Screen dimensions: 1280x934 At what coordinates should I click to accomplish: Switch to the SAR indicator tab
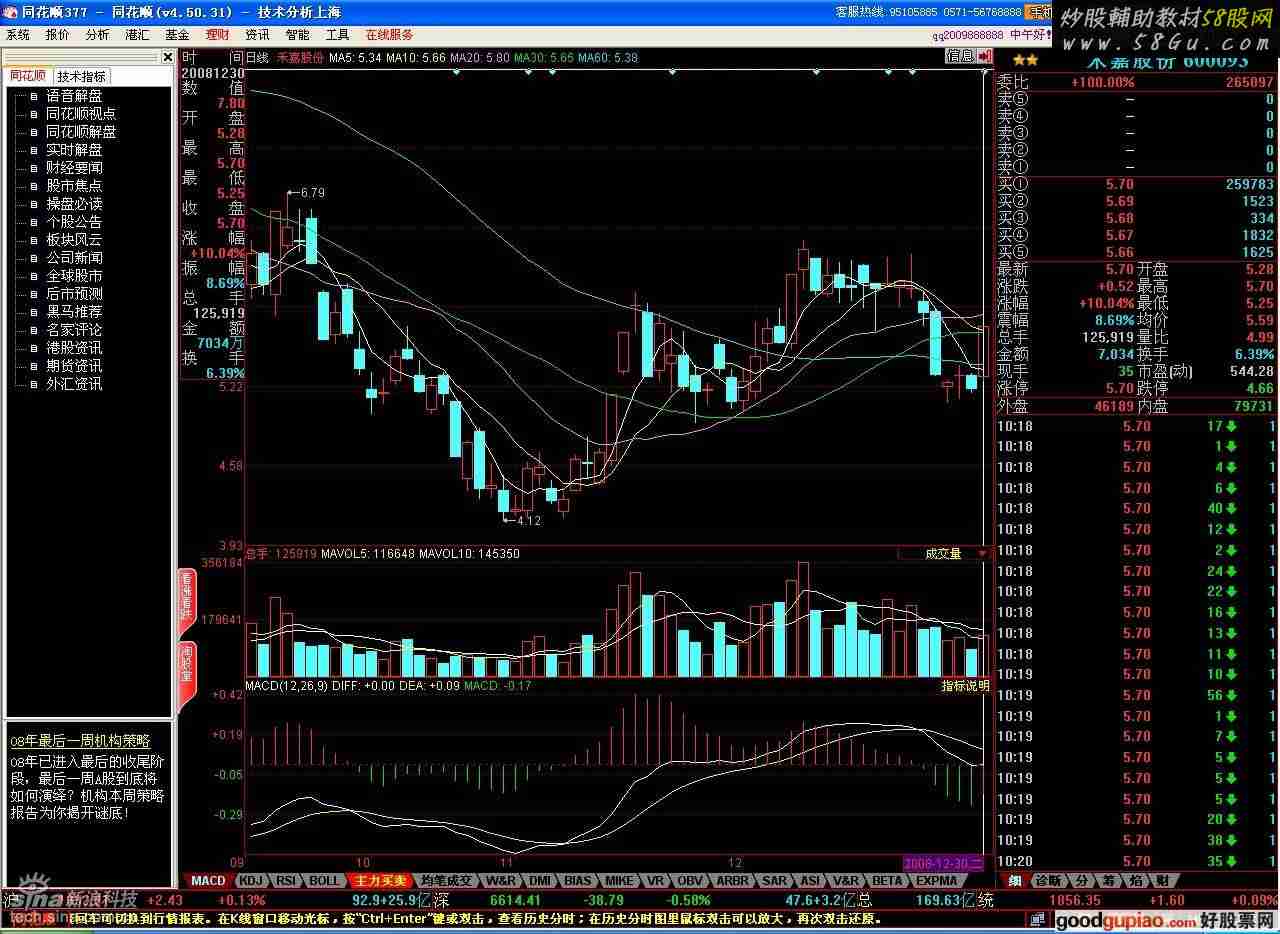(774, 881)
